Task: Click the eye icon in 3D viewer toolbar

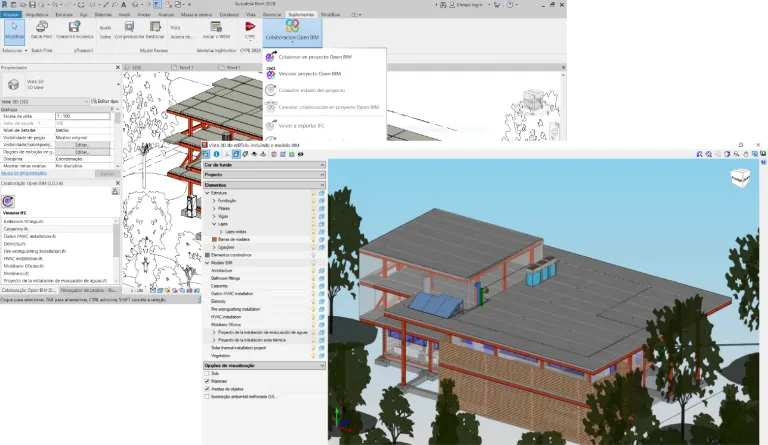Action: 254,154
